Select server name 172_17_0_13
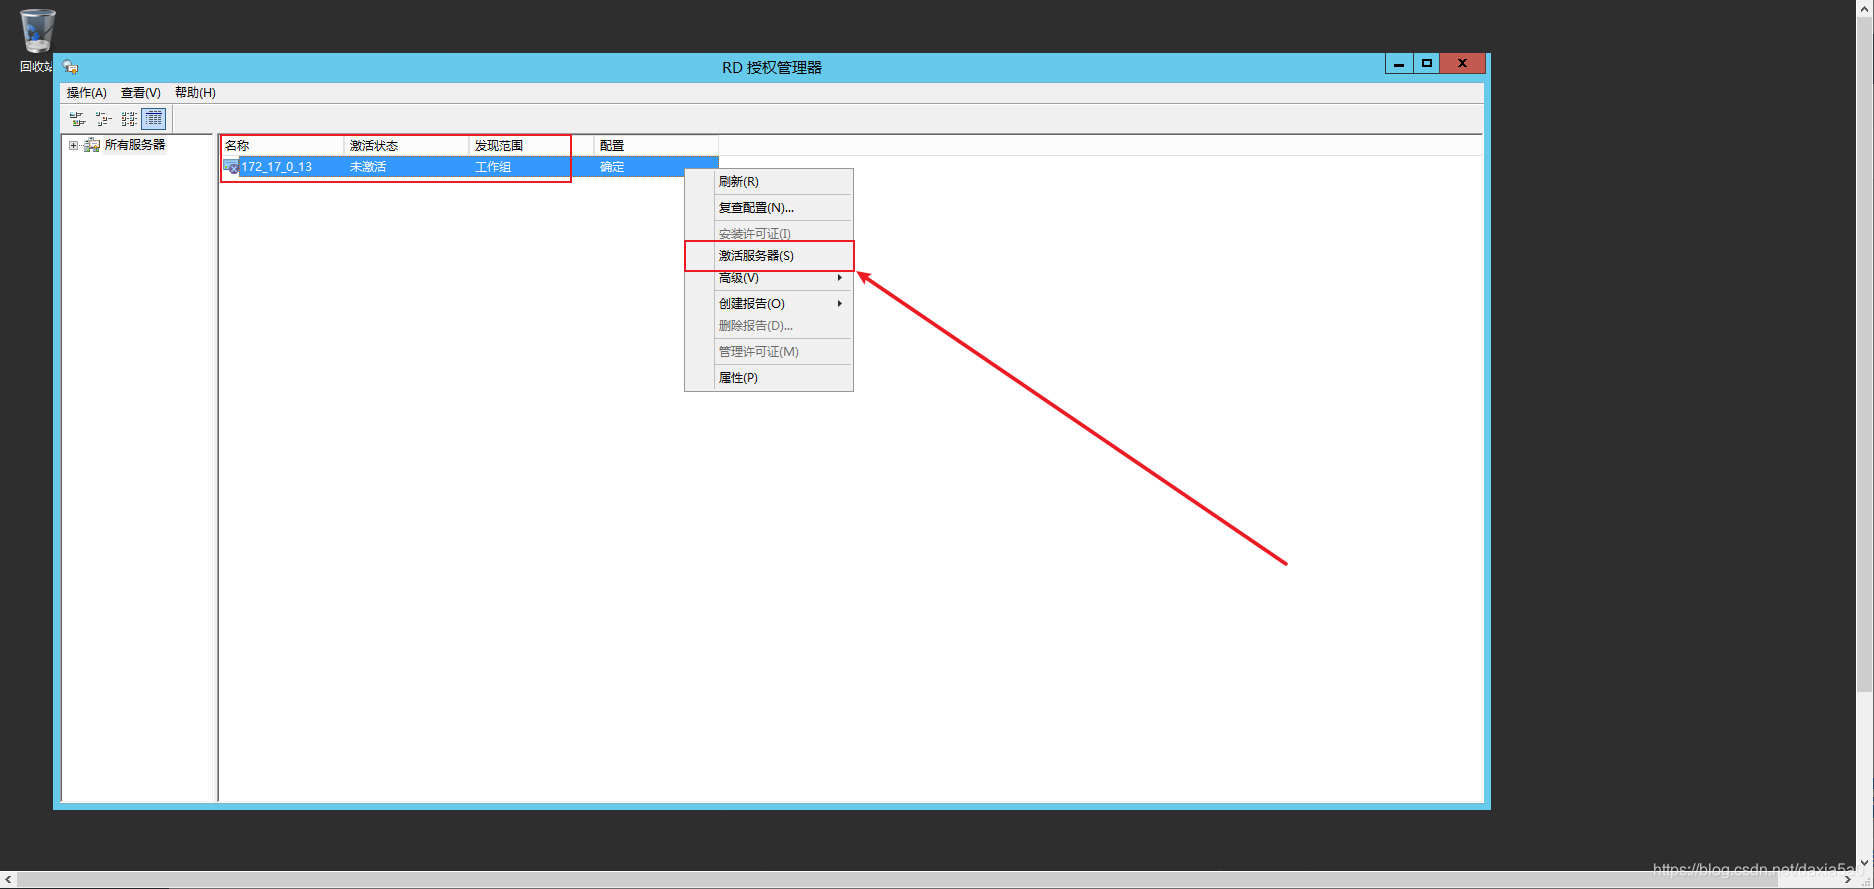This screenshot has width=1874, height=889. pos(277,167)
